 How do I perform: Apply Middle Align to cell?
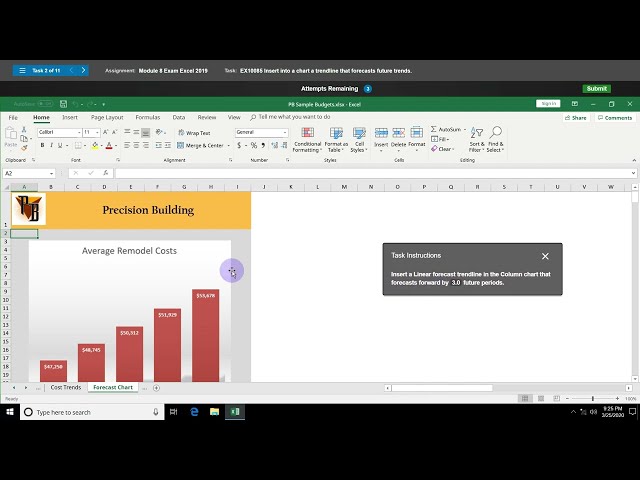[136, 132]
